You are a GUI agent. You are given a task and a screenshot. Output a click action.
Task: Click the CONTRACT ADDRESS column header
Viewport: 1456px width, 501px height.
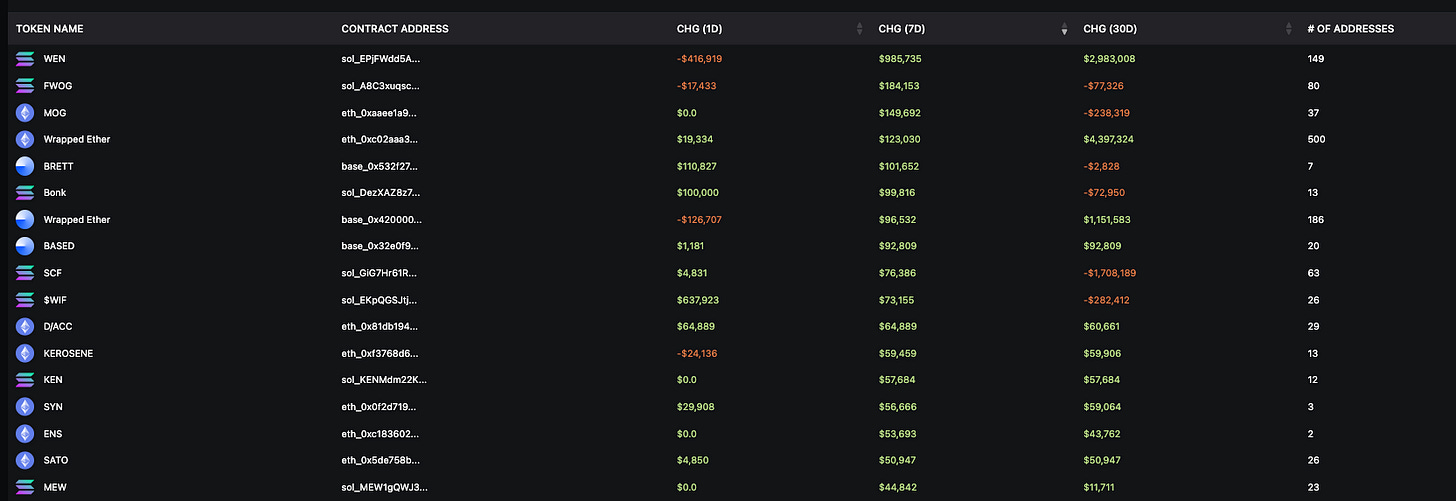395,29
